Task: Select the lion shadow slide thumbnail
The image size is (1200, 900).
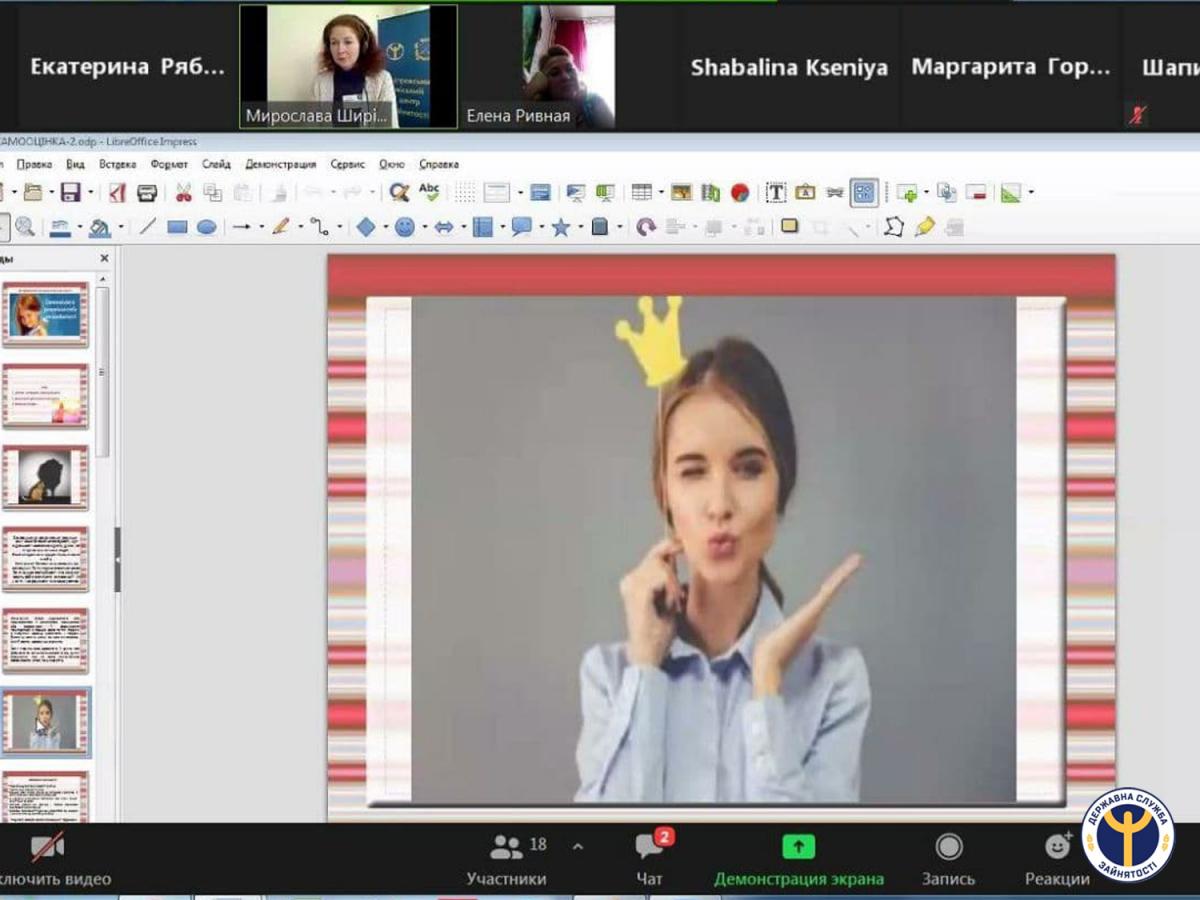Action: pos(46,477)
